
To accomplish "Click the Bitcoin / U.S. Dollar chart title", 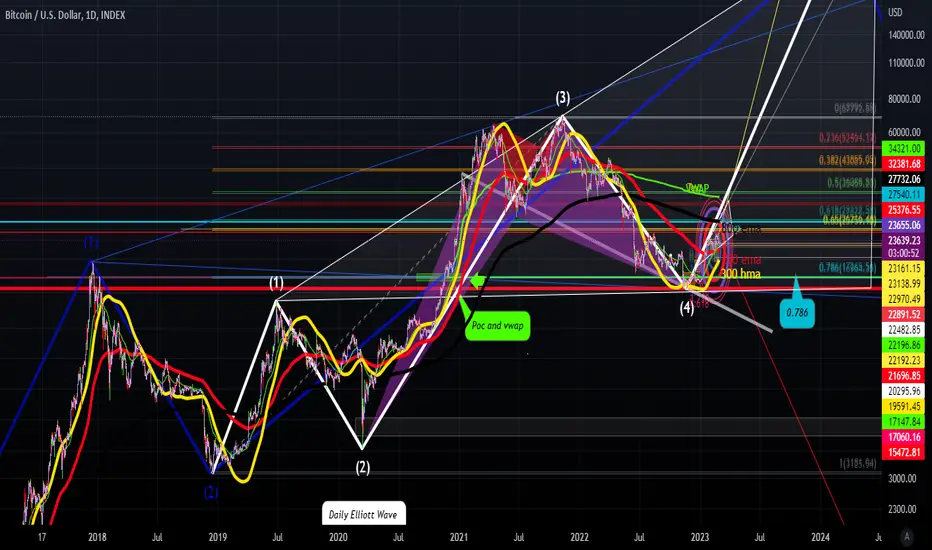I will [65, 15].
